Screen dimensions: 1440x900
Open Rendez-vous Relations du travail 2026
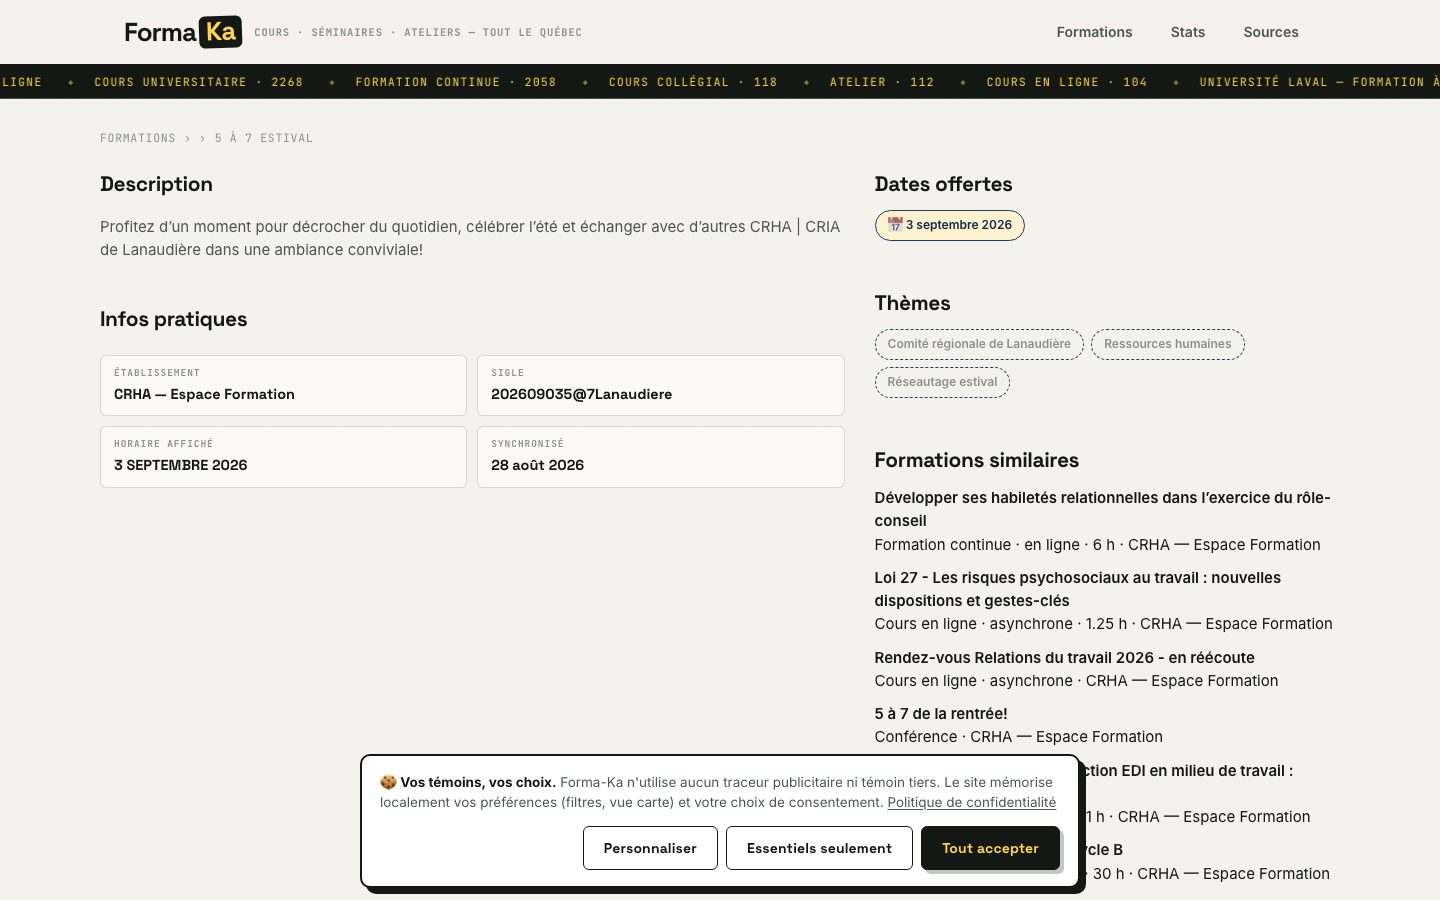[1064, 657]
